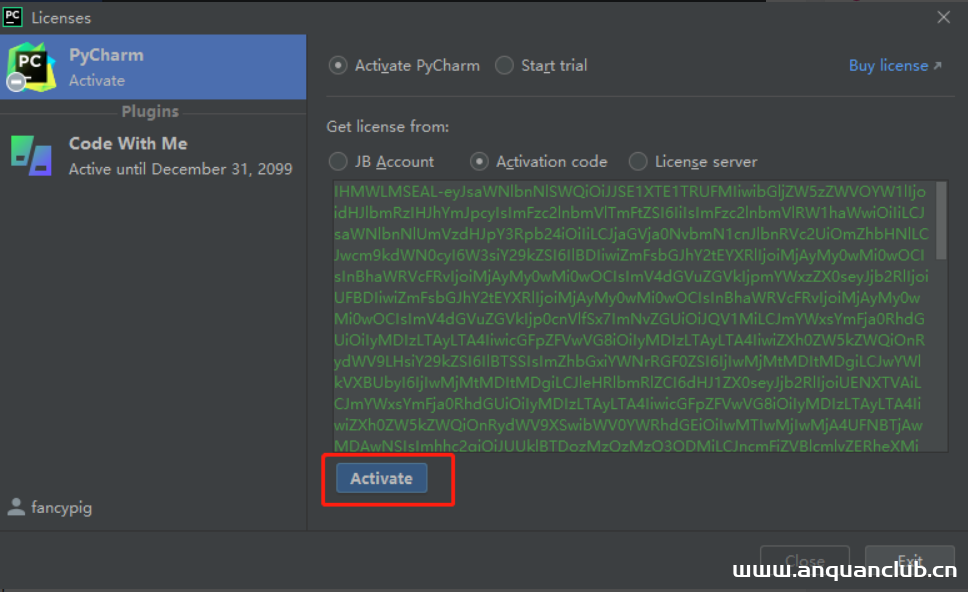Choose JB Account as license source
968x592 pixels.
click(338, 161)
